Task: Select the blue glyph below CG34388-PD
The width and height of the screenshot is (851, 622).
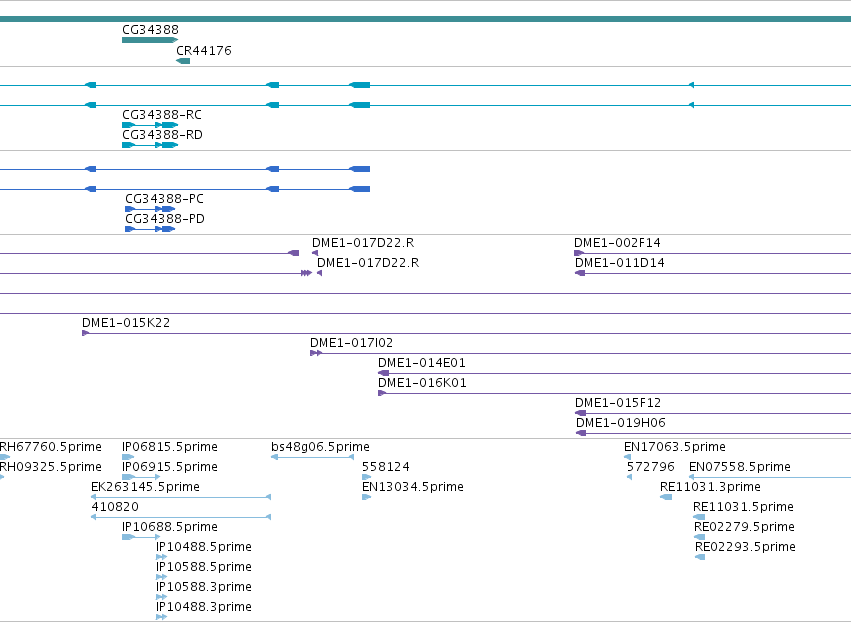Action: 150,229
